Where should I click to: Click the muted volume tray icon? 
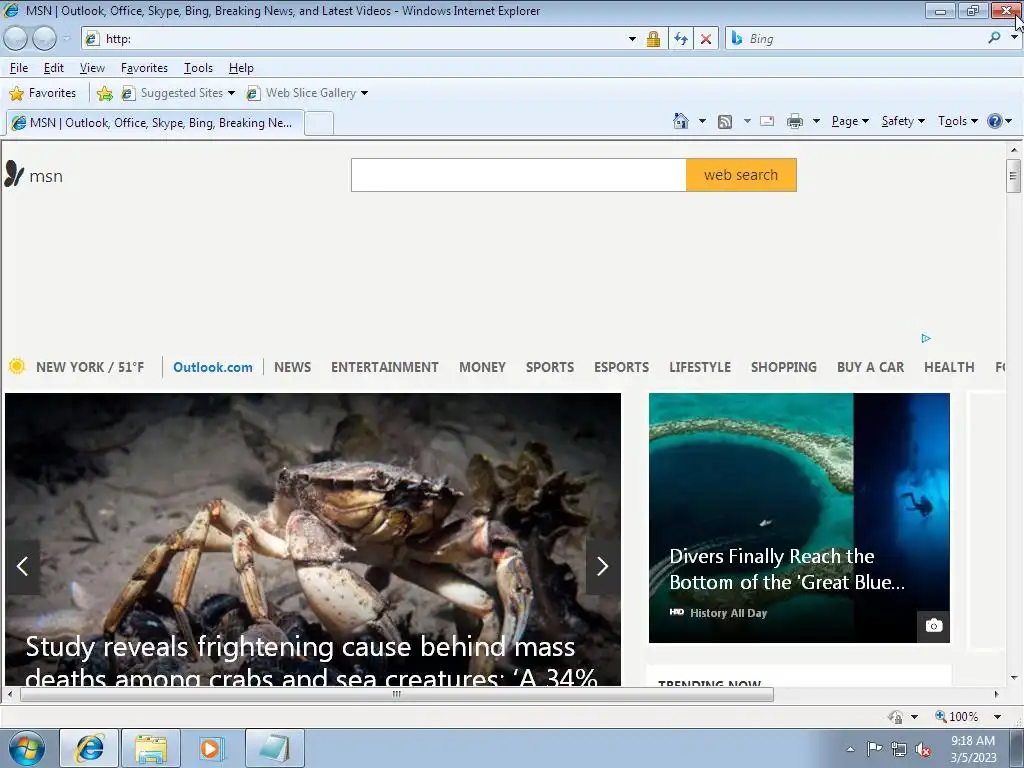923,749
